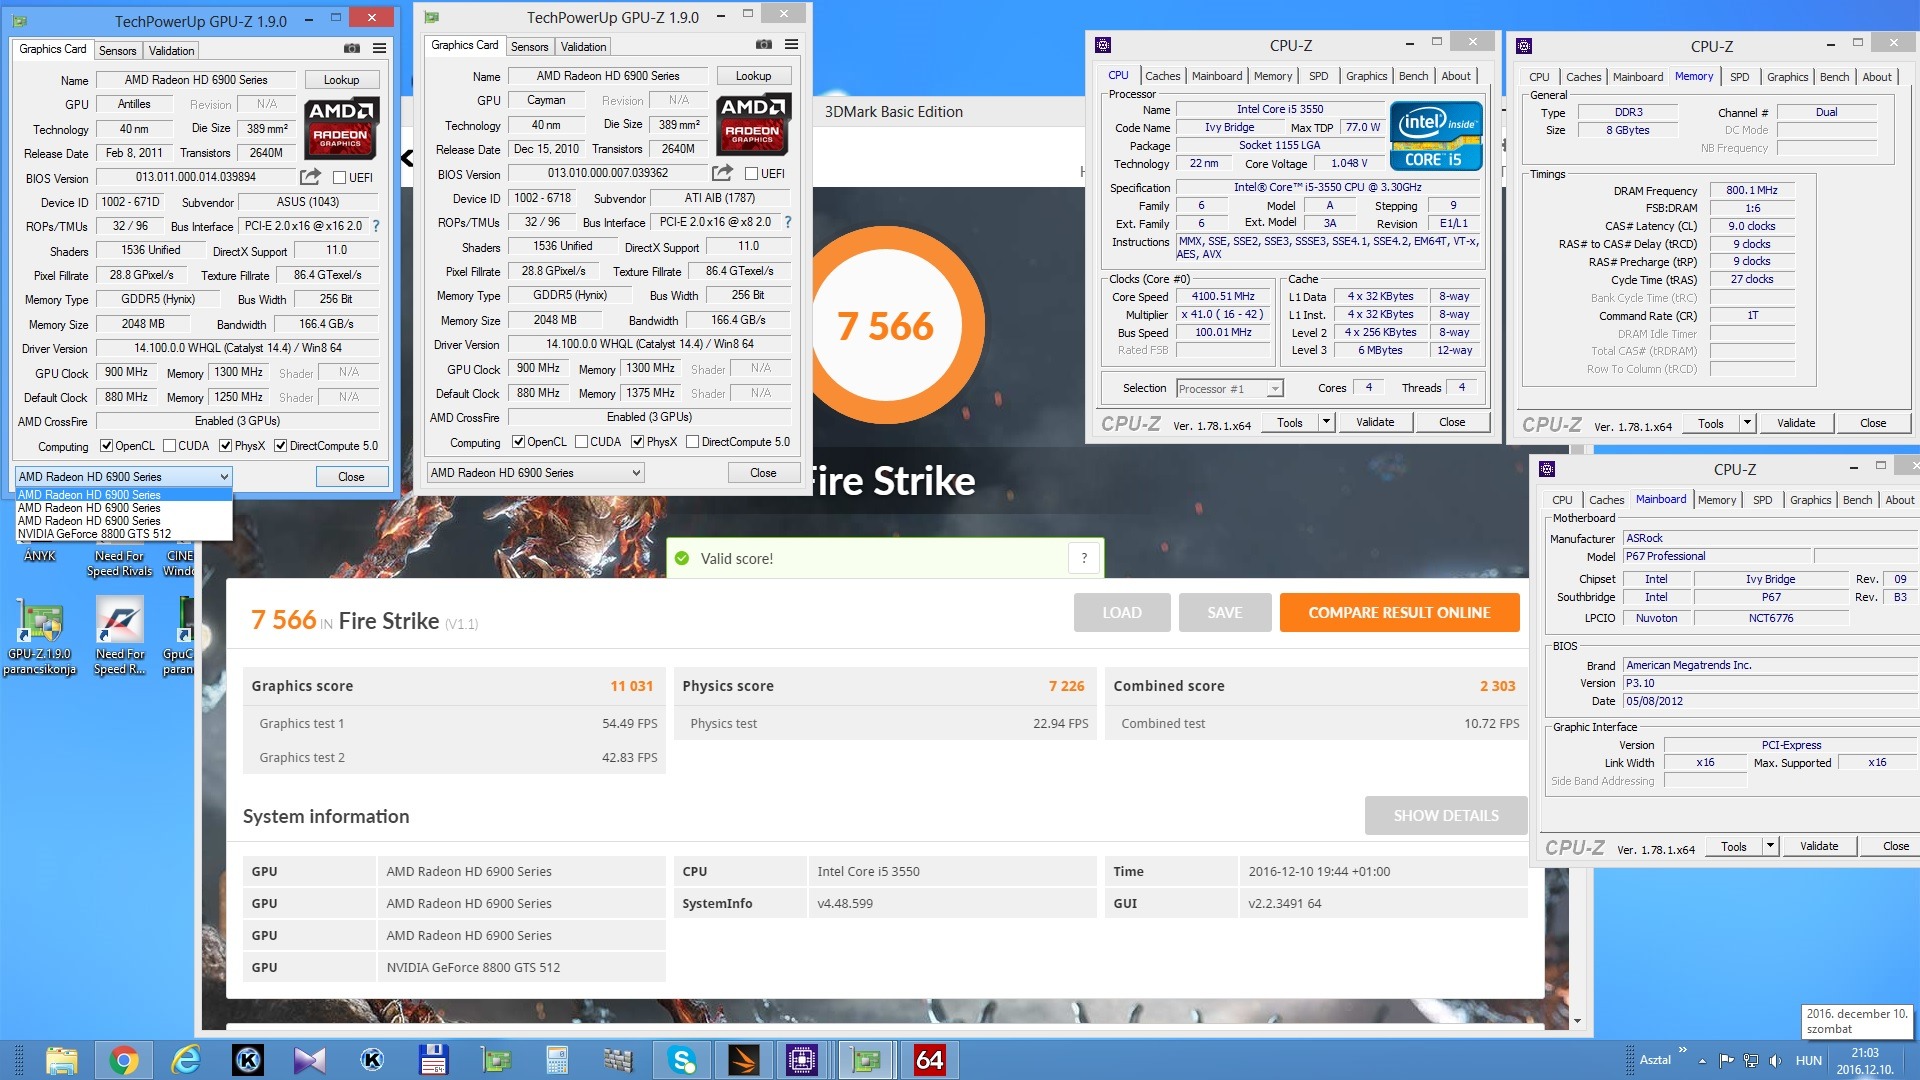This screenshot has height=1080, width=1920.
Task: Click the help question mark beside Valid score
Action: coord(1084,559)
